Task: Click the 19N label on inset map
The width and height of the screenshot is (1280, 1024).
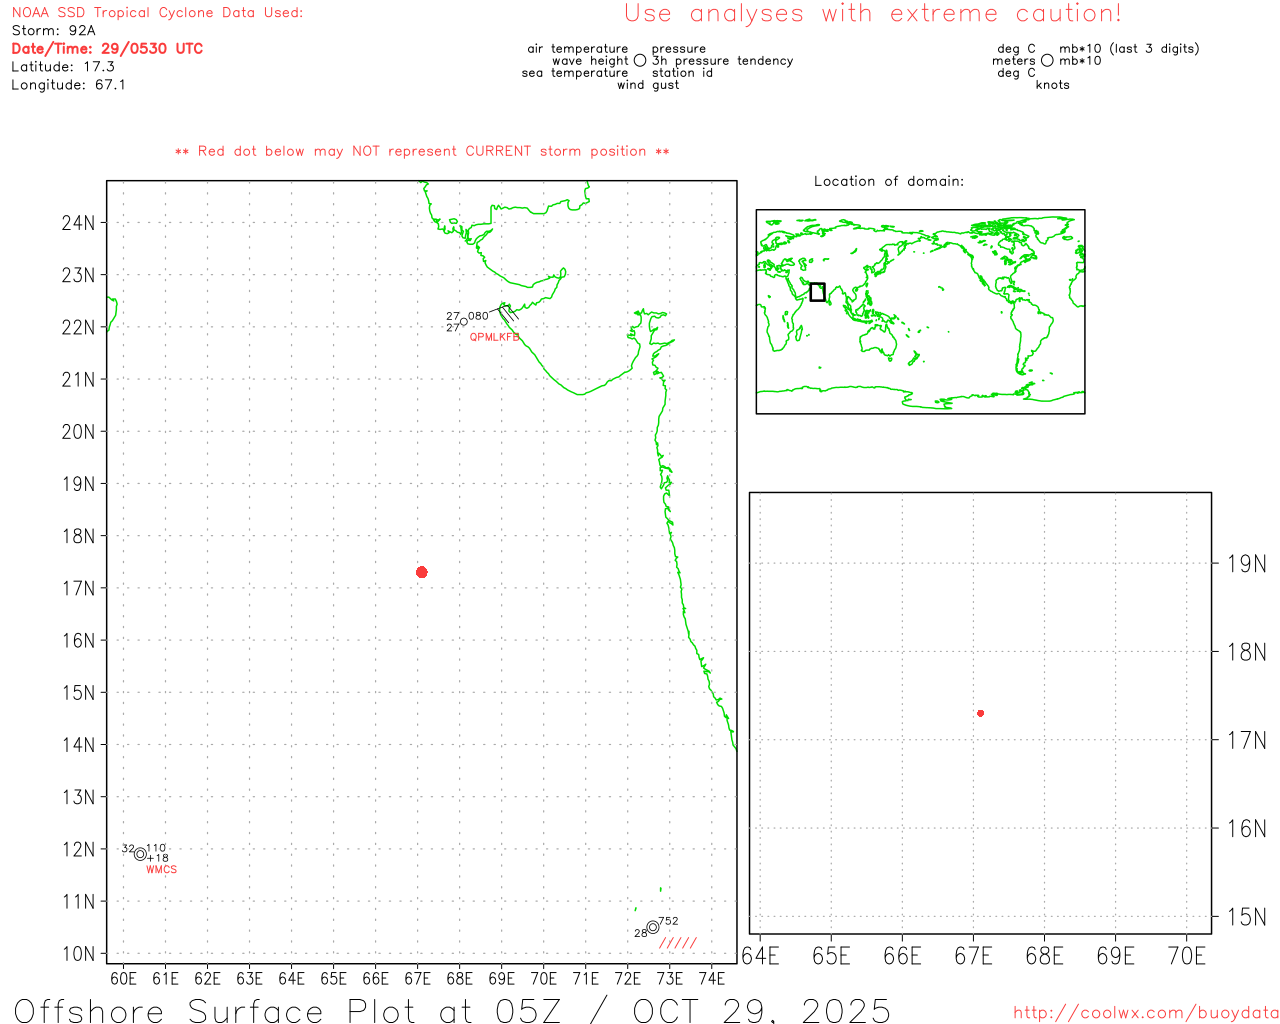Action: click(1246, 564)
